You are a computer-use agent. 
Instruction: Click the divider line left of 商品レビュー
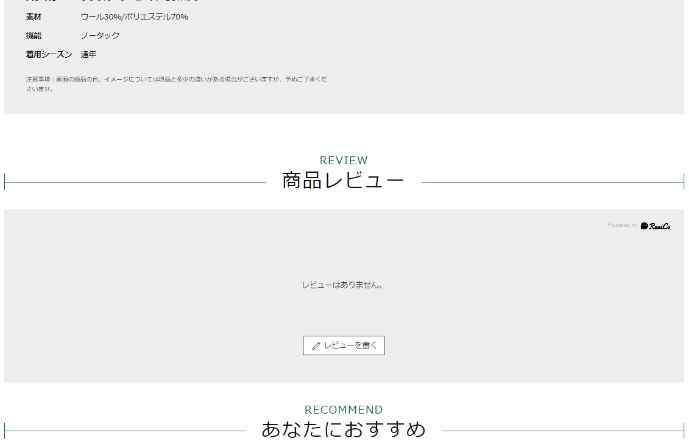click(135, 182)
